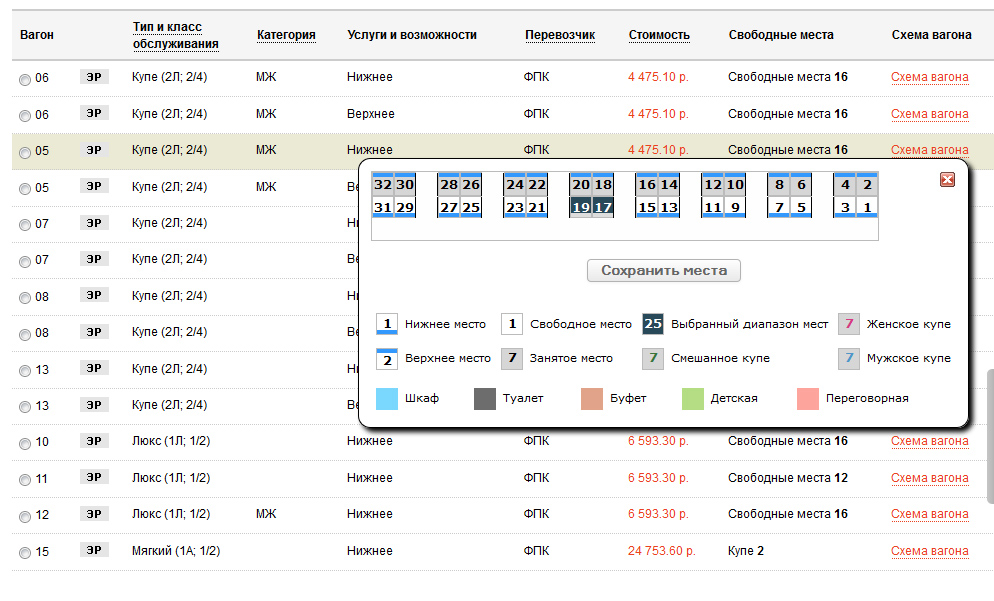The width and height of the screenshot is (994, 601).
Task: Click seat 9 in the wagon scheme
Action: coord(735,208)
